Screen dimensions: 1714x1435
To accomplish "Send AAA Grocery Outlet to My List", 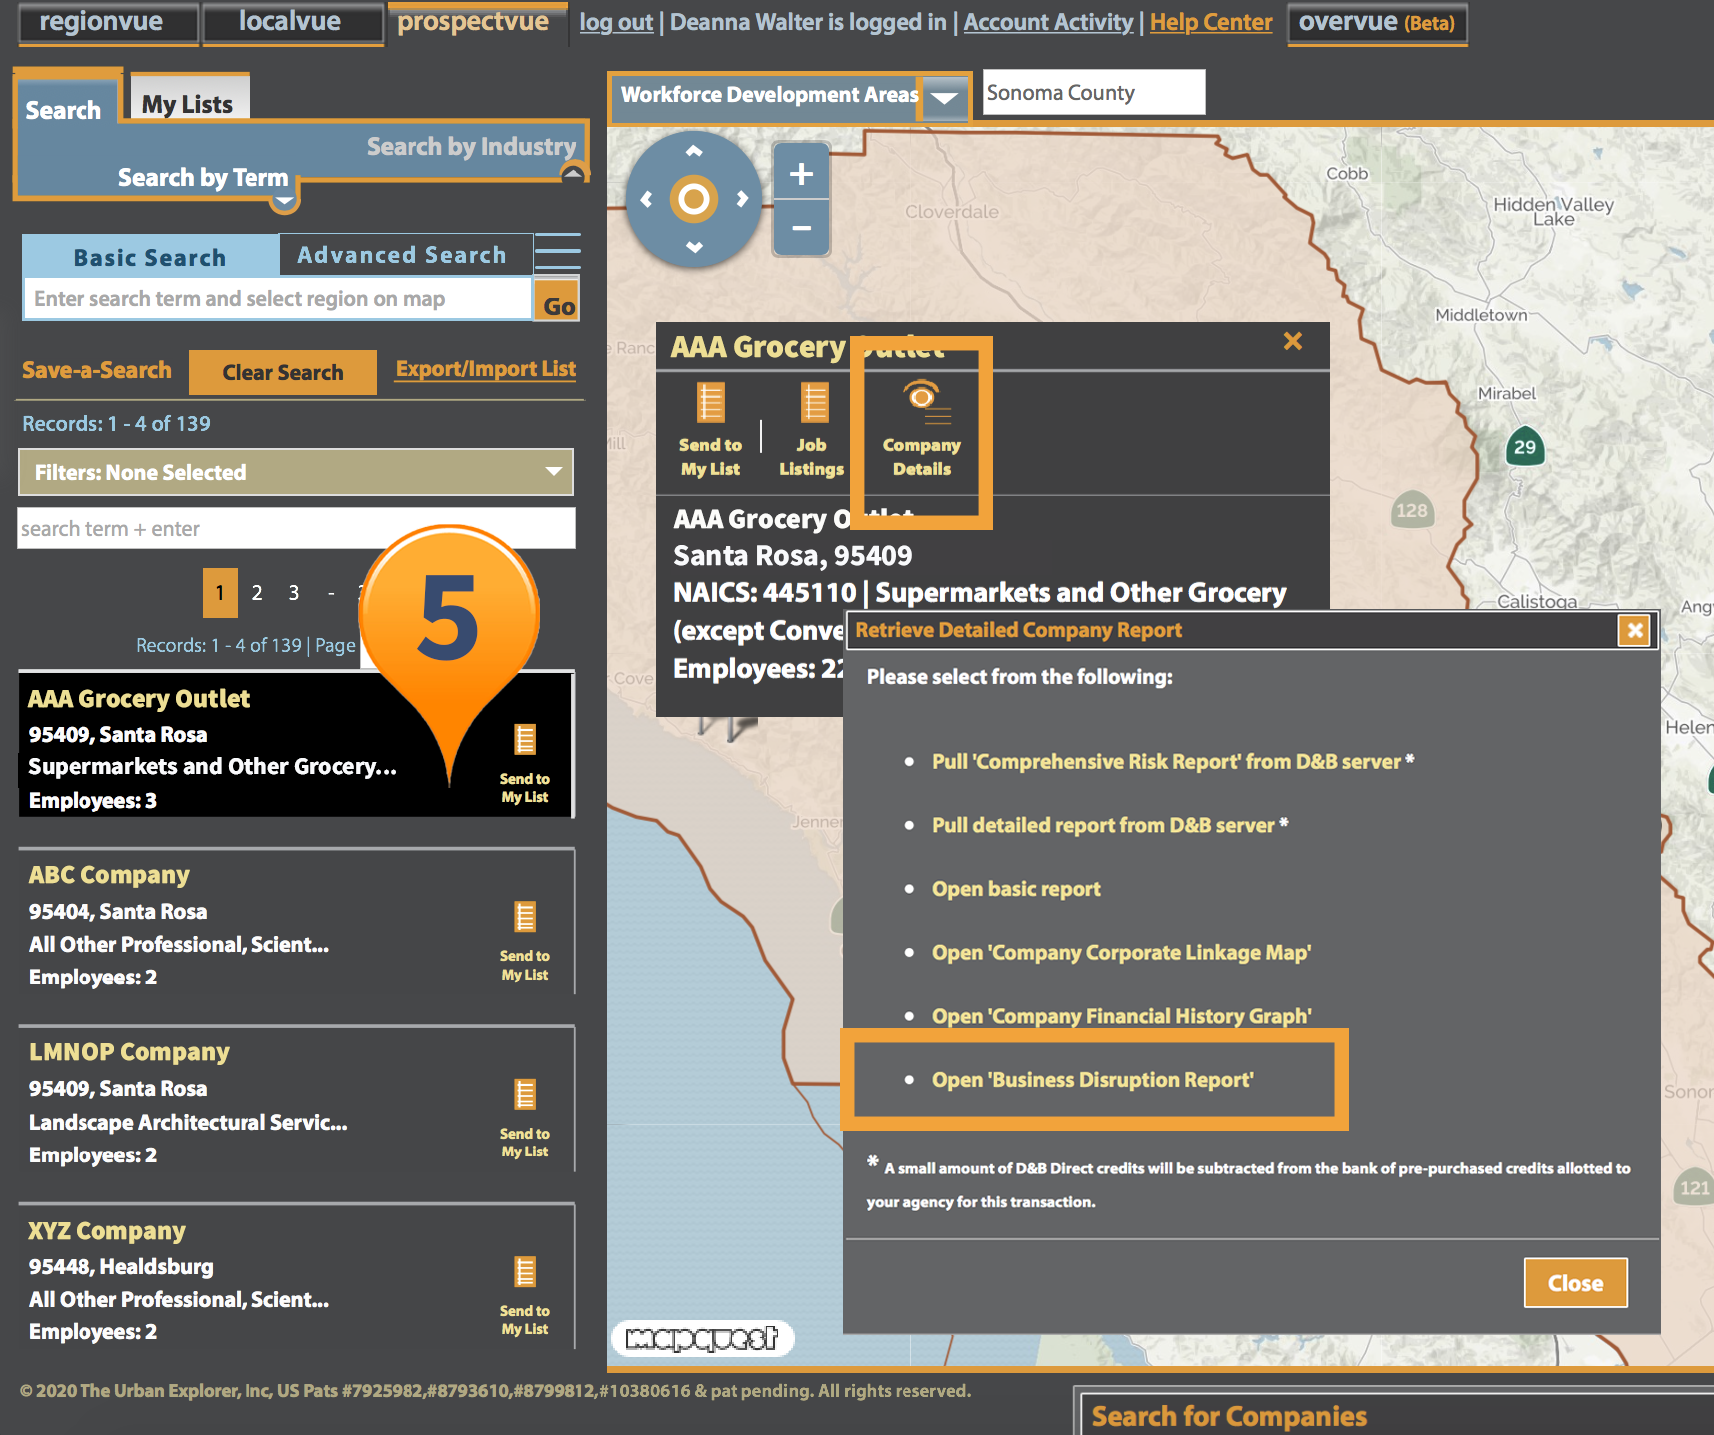I will tap(524, 763).
